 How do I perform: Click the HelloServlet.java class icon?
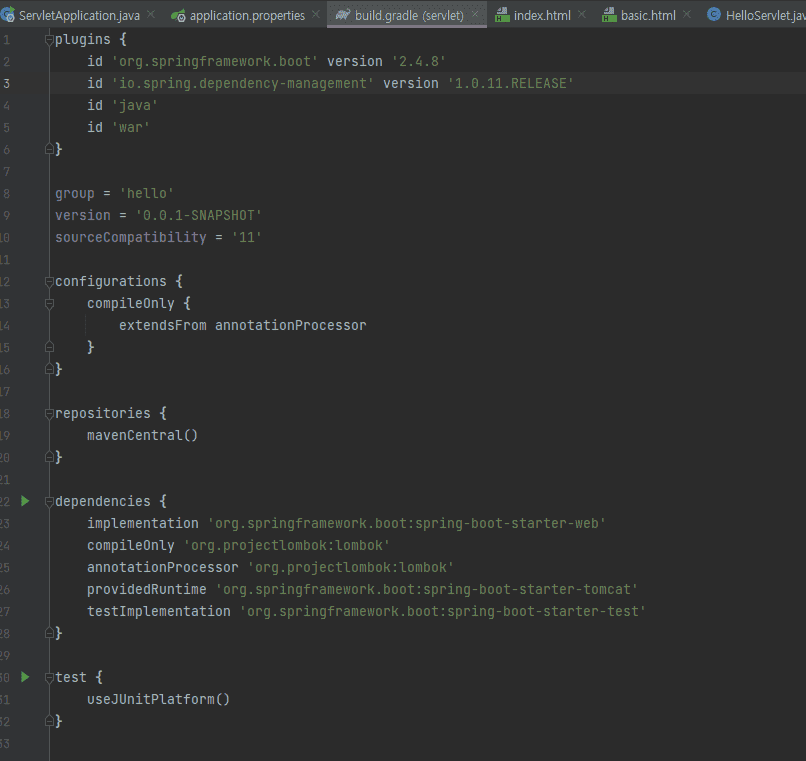(713, 14)
